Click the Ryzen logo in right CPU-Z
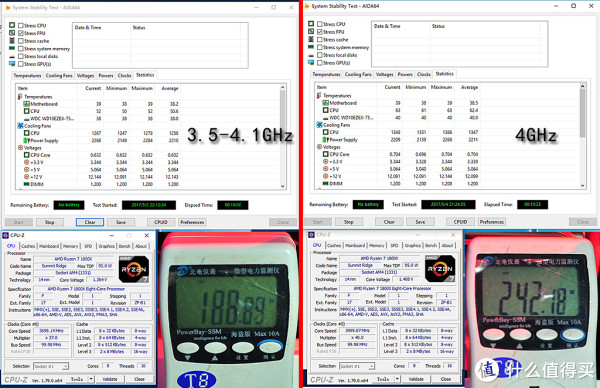The image size is (600, 388). click(x=440, y=268)
